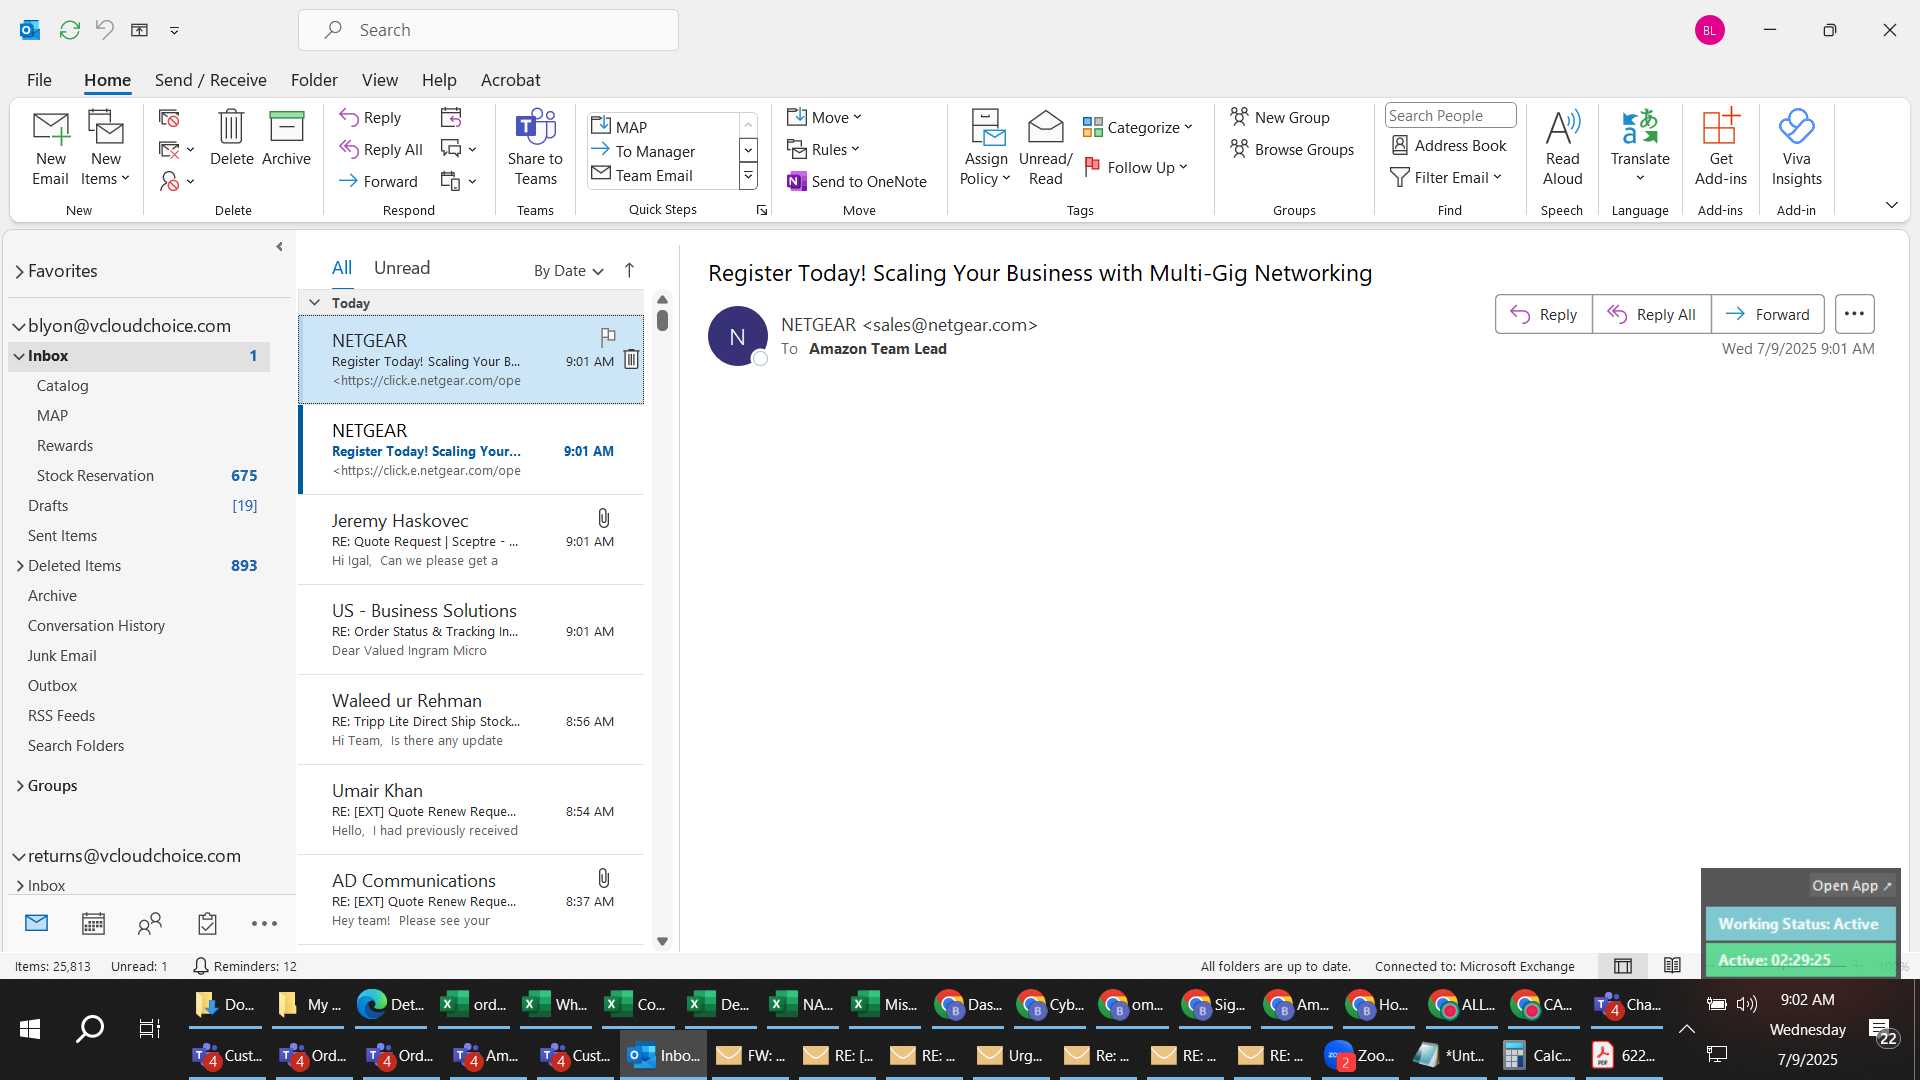Open Rules dropdown
1920x1080 pixels.
[x=823, y=149]
